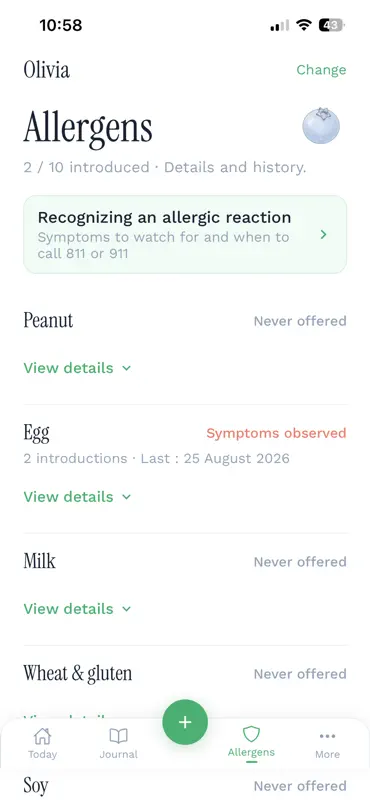
Task: Tap the battery indicator in status bar
Action: (332, 25)
